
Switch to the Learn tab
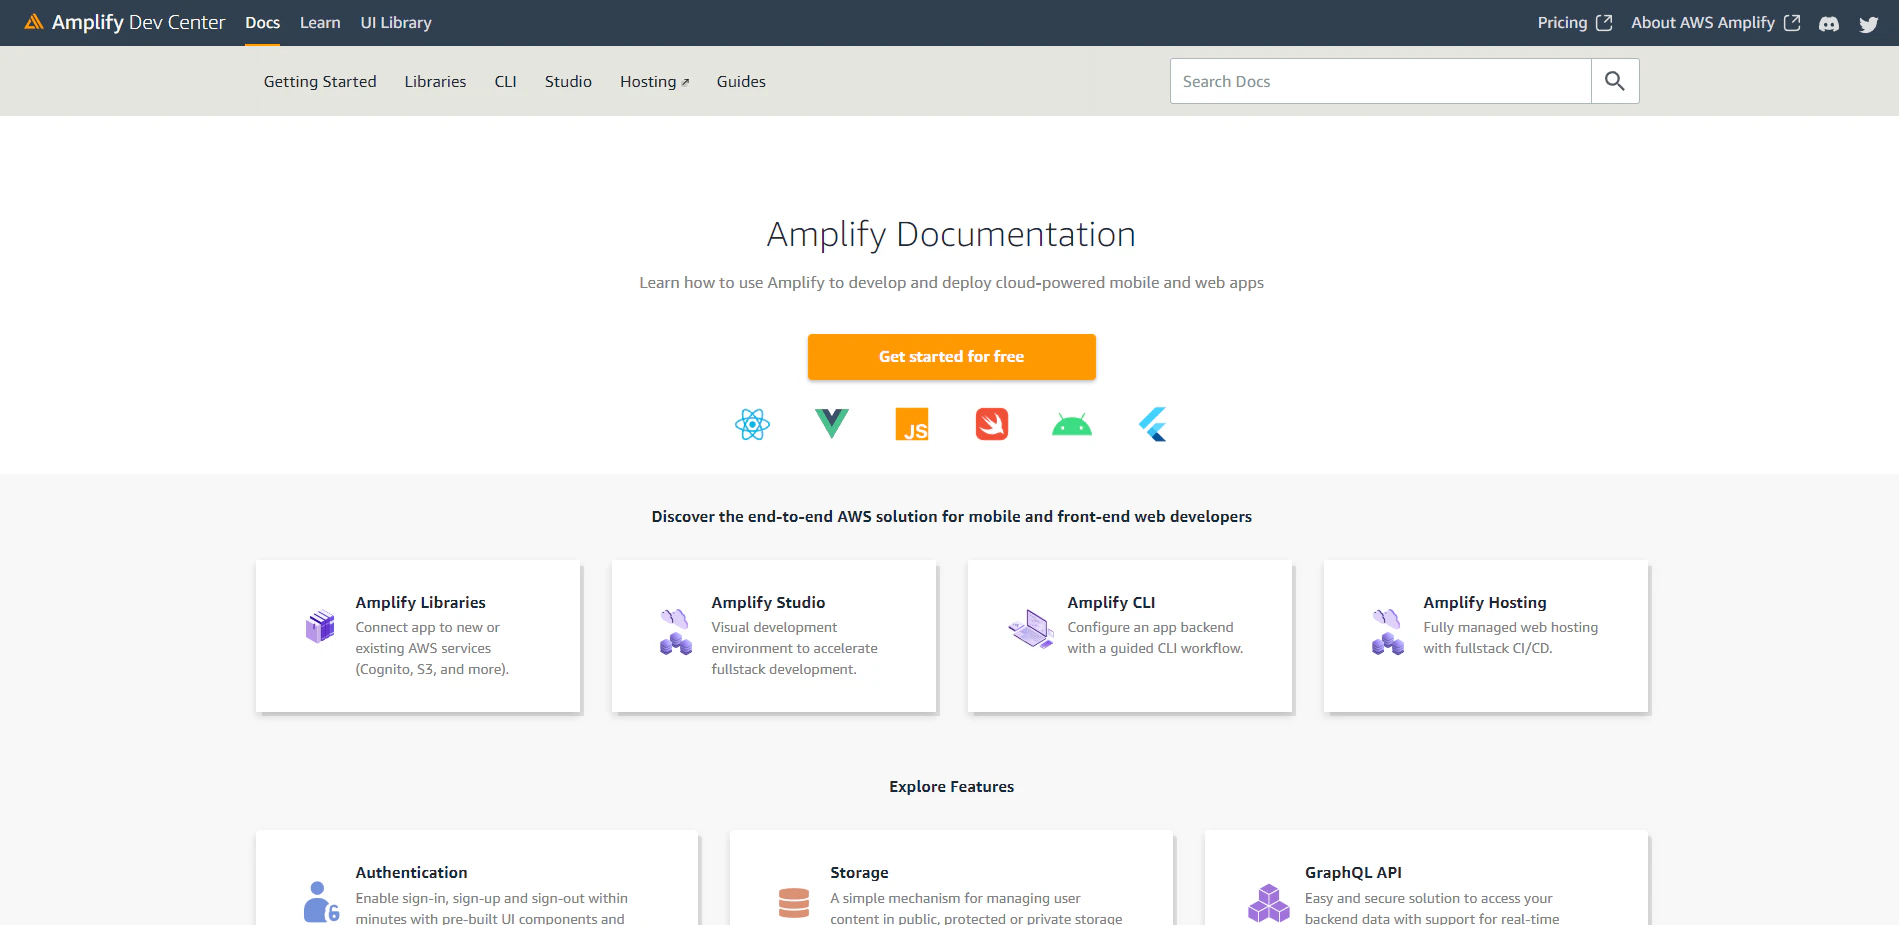320,23
